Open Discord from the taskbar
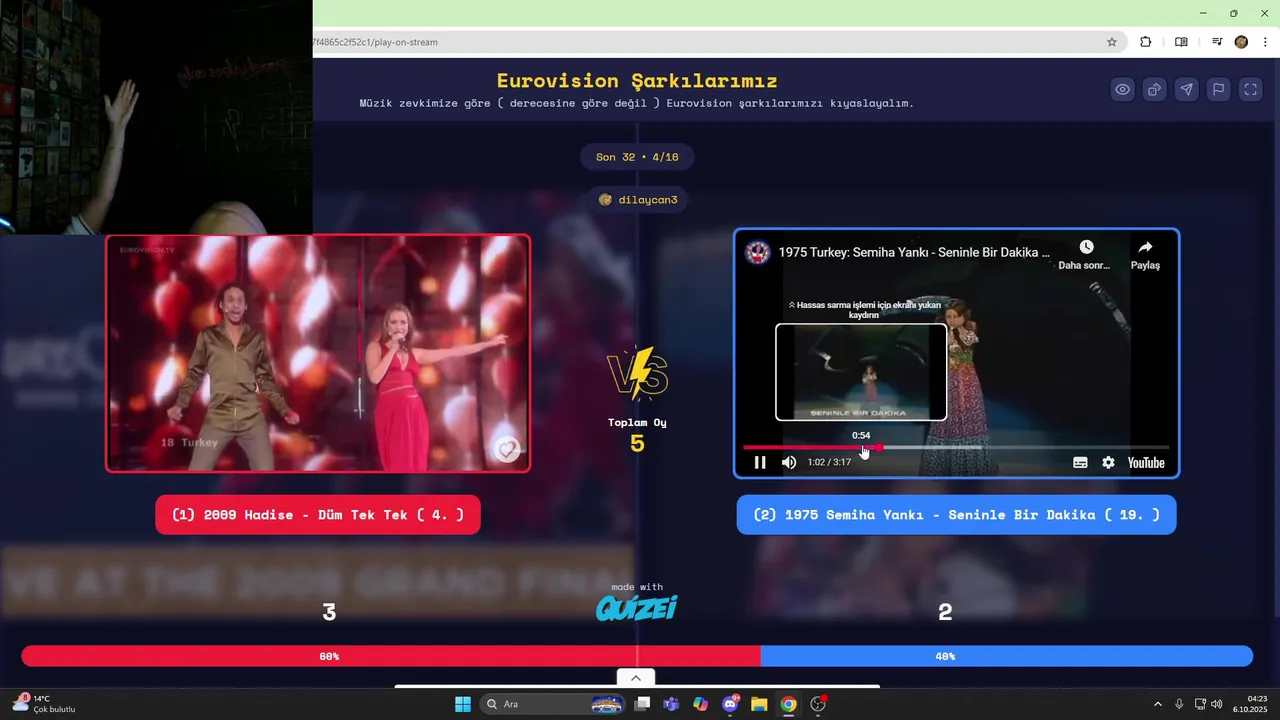Screen dimensions: 1280x720 [730, 704]
